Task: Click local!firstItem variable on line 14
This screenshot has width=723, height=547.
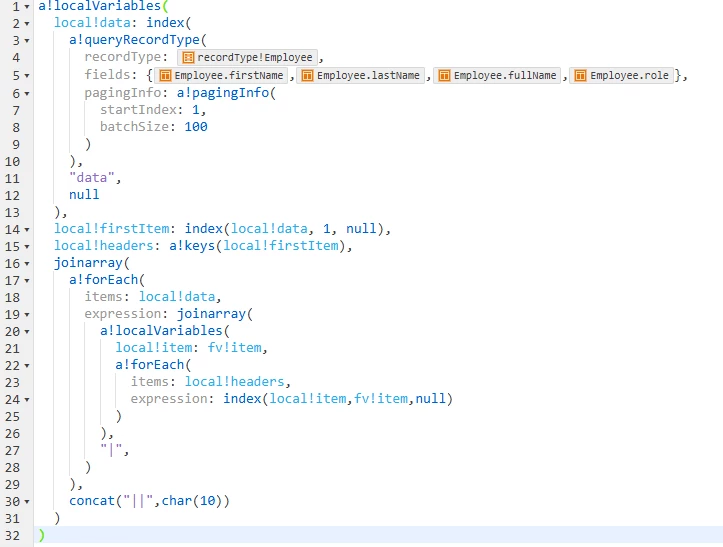Action: [112, 229]
